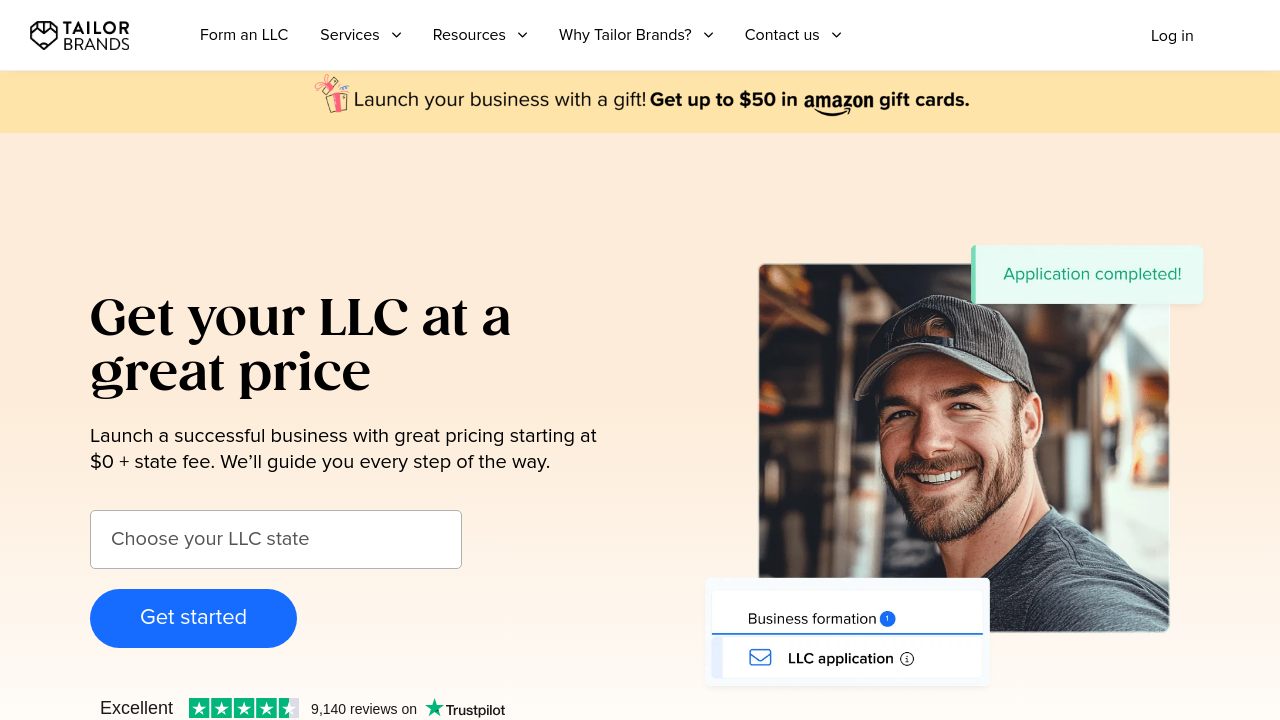Viewport: 1280px width, 720px height.
Task: Click the Tailor Brands logo
Action: click(80, 35)
